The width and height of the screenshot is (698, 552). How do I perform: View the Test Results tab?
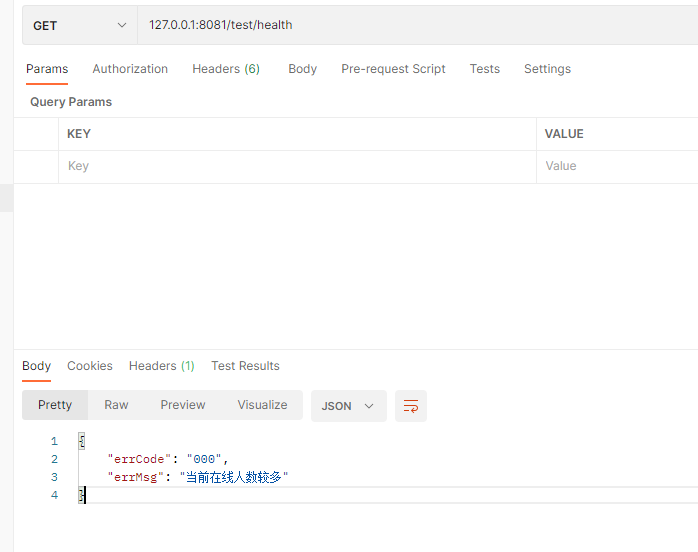click(245, 366)
